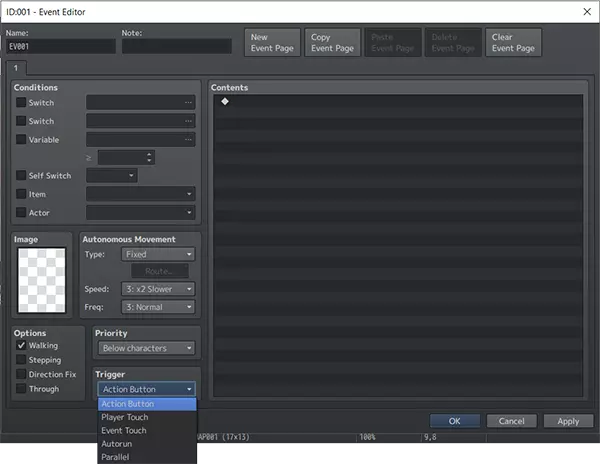This screenshot has width=600, height=464.
Task: Click the event Image preview box
Action: pos(42,280)
